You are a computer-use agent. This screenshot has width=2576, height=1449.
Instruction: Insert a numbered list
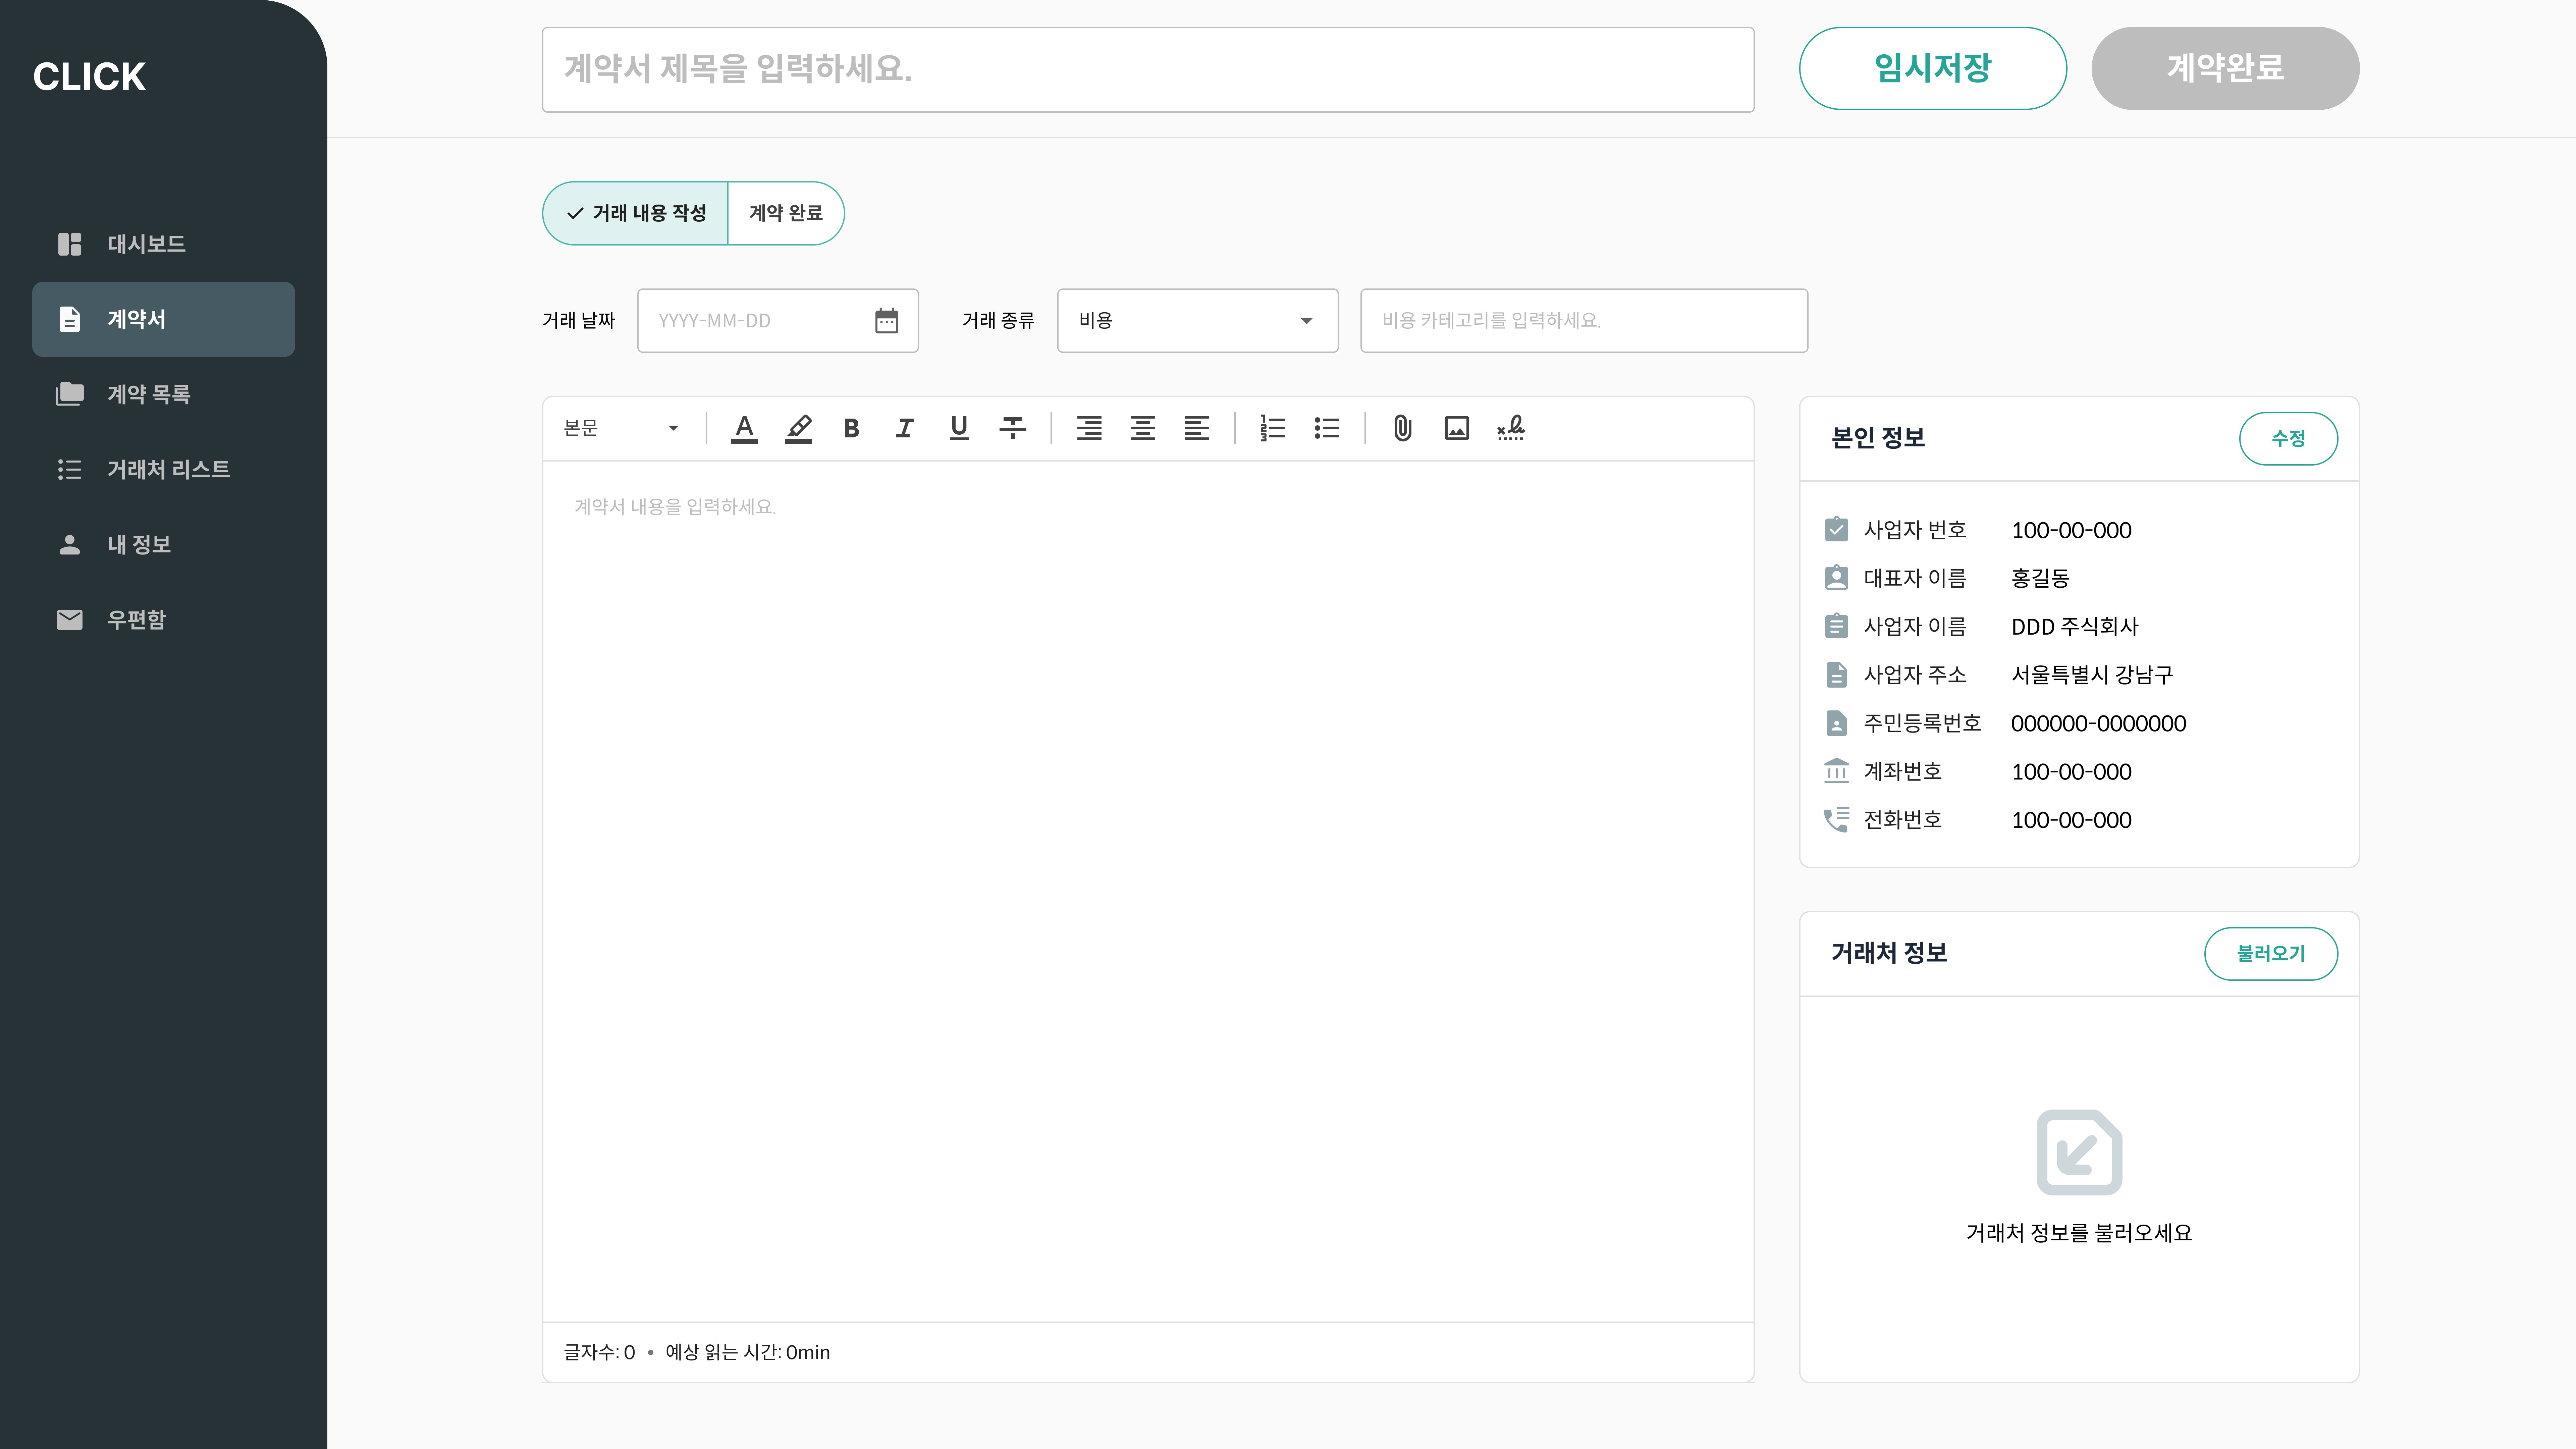point(1272,428)
